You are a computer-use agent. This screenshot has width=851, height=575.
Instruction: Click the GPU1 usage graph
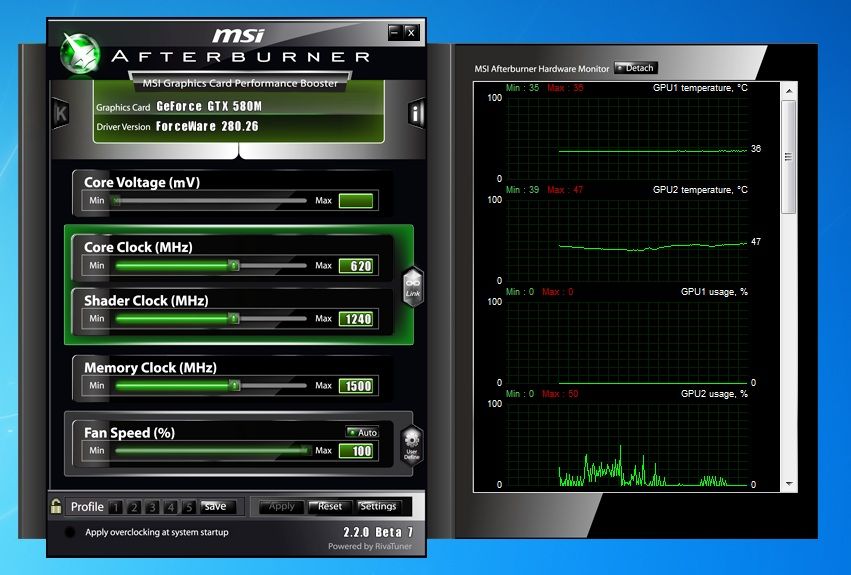click(627, 343)
